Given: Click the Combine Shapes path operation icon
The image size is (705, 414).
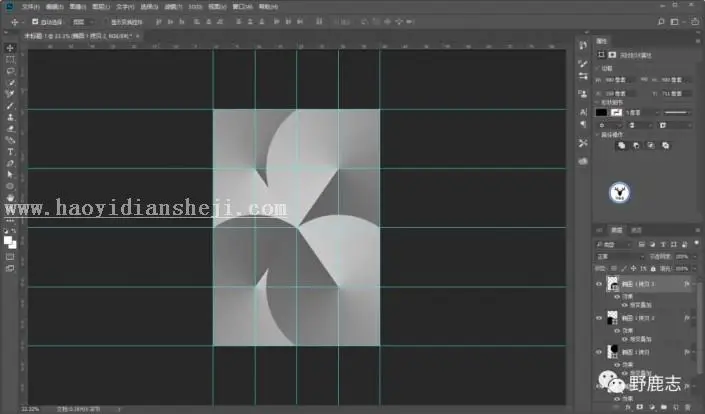Looking at the screenshot, I should click(621, 145).
